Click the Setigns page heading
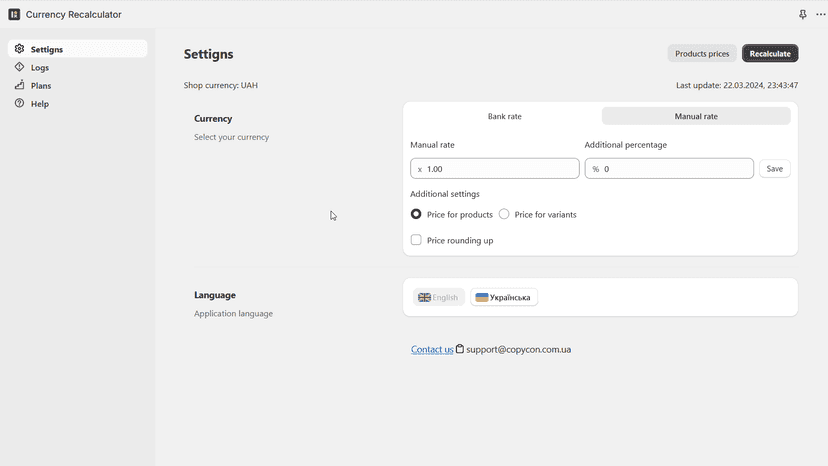The width and height of the screenshot is (828, 466). (209, 54)
